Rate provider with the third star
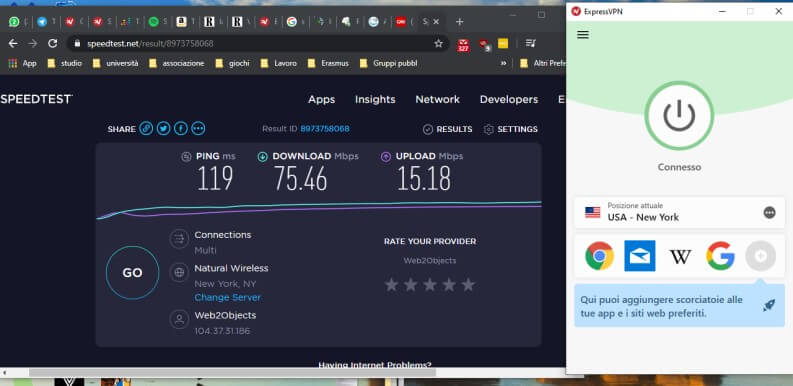The height and width of the screenshot is (386, 793). point(430,284)
